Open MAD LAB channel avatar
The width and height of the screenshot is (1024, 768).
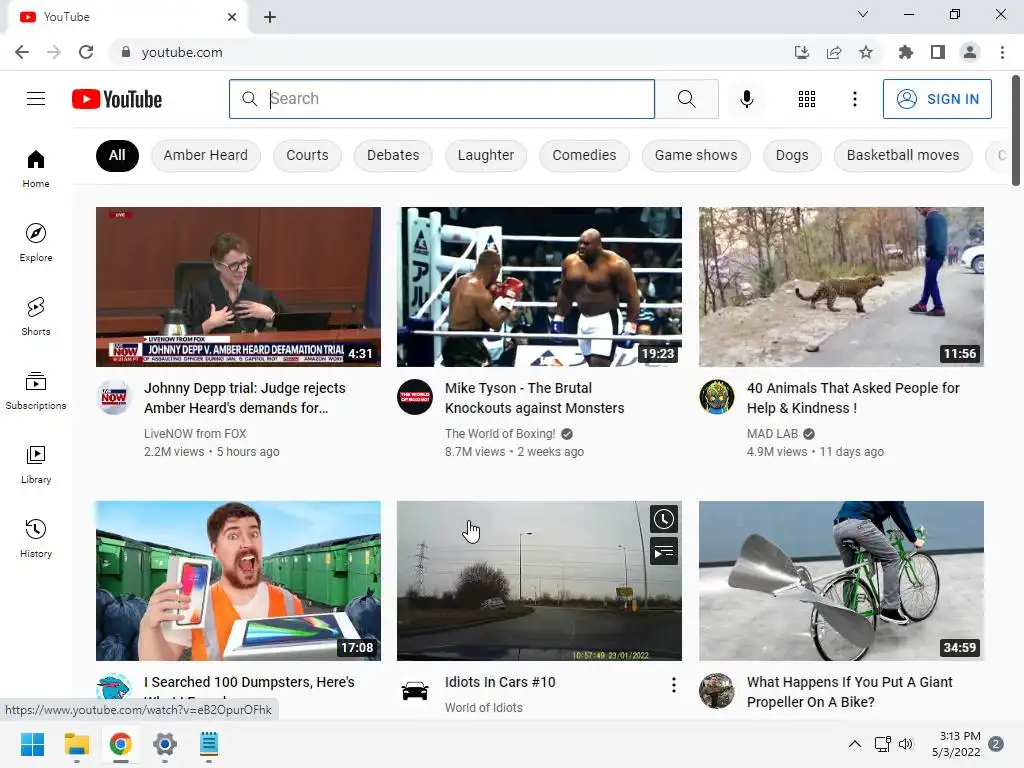pyautogui.click(x=716, y=397)
